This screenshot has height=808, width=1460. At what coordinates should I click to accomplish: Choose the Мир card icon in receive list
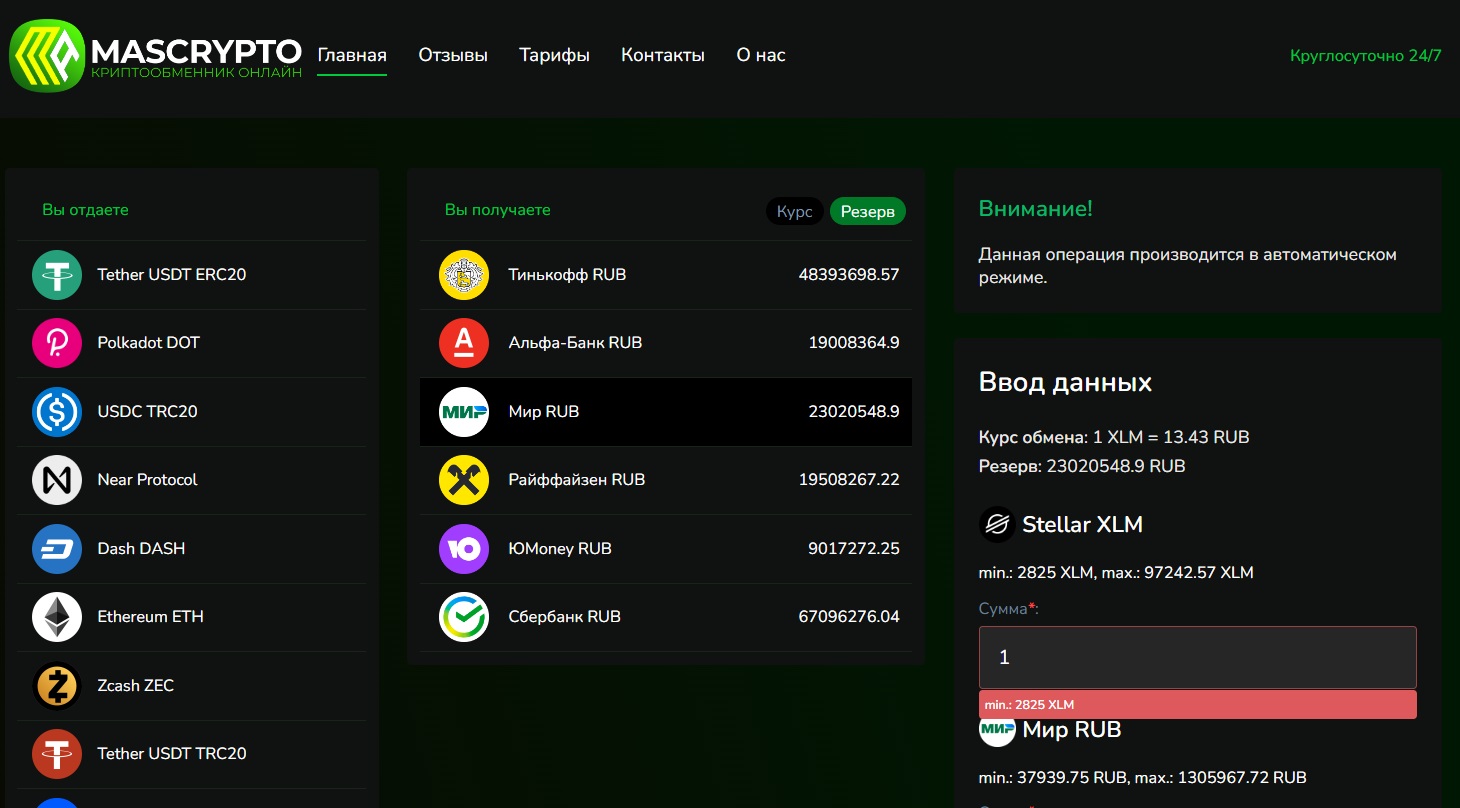click(464, 412)
